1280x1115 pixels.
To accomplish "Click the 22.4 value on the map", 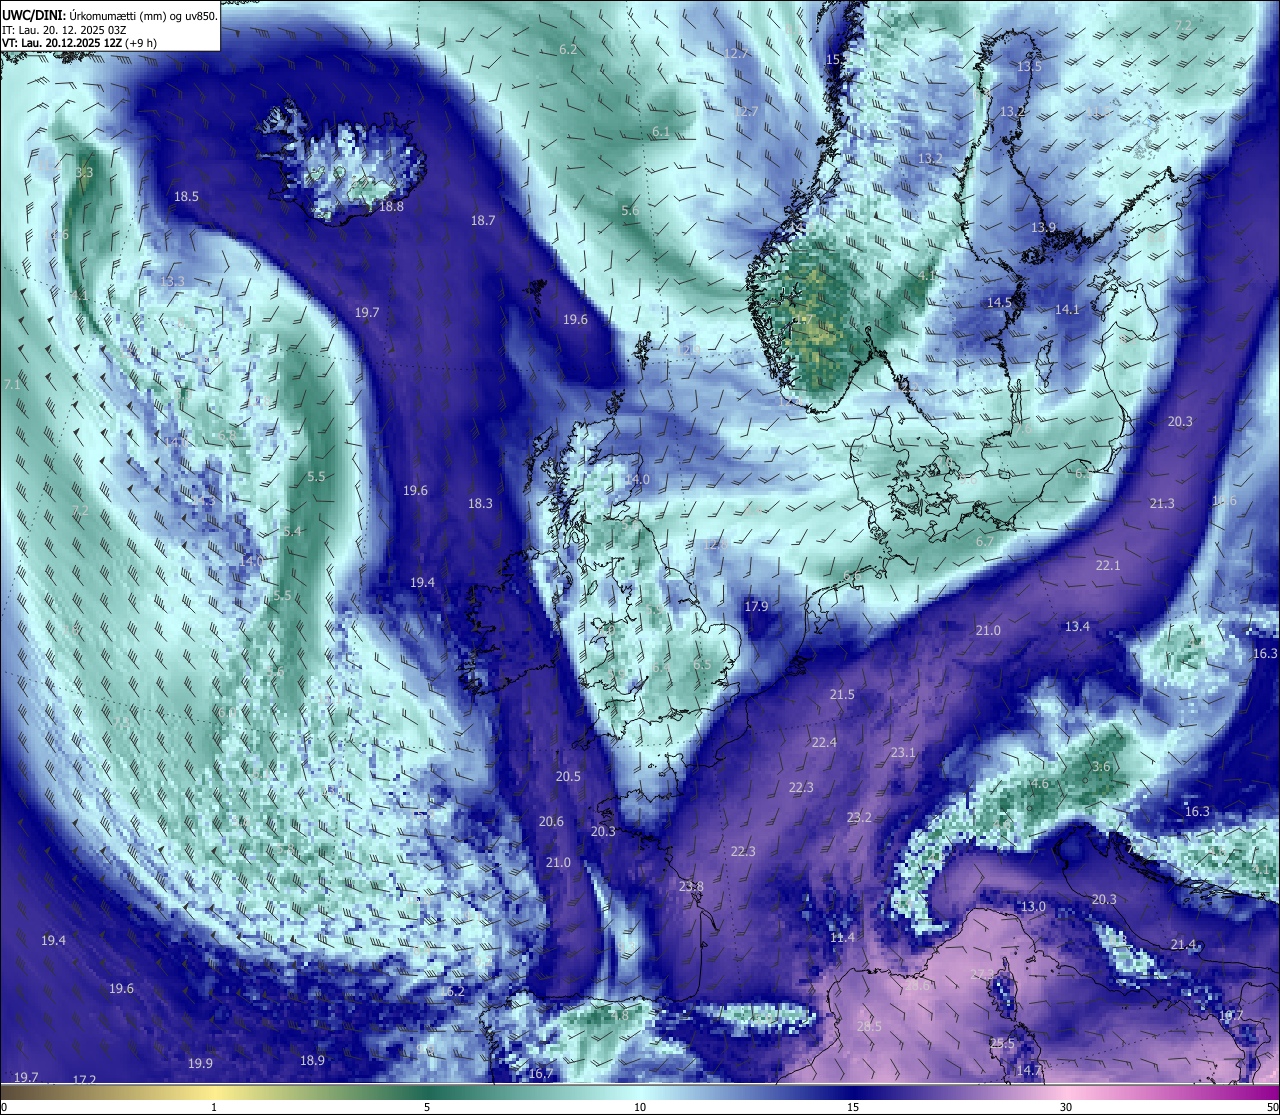I will (823, 743).
